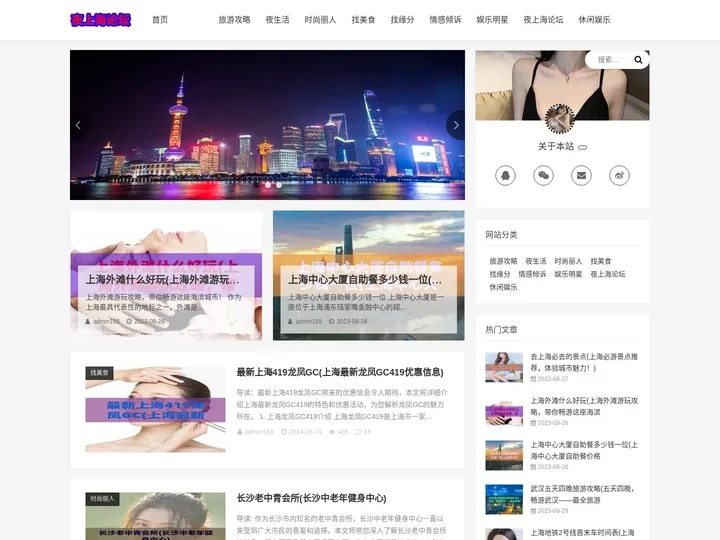Click 找美食 under 网站分类
The width and height of the screenshot is (720, 540).
tap(601, 261)
